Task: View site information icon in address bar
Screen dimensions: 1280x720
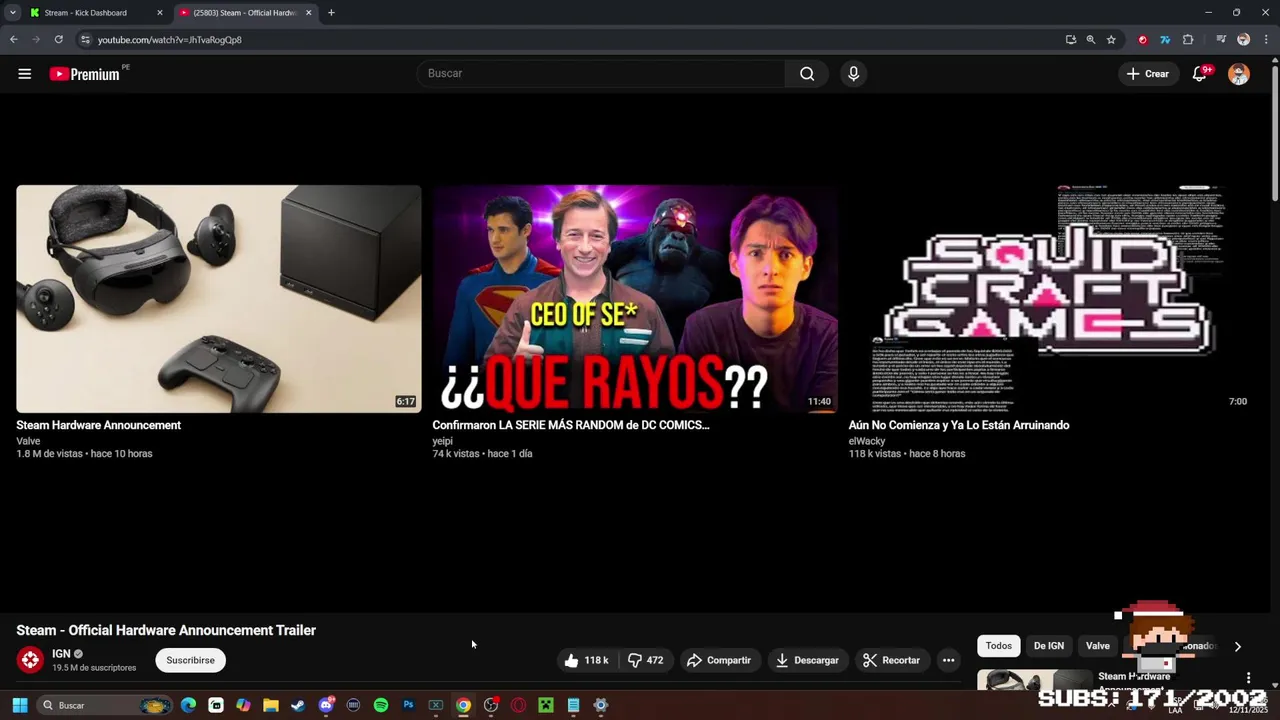Action: 85,40
